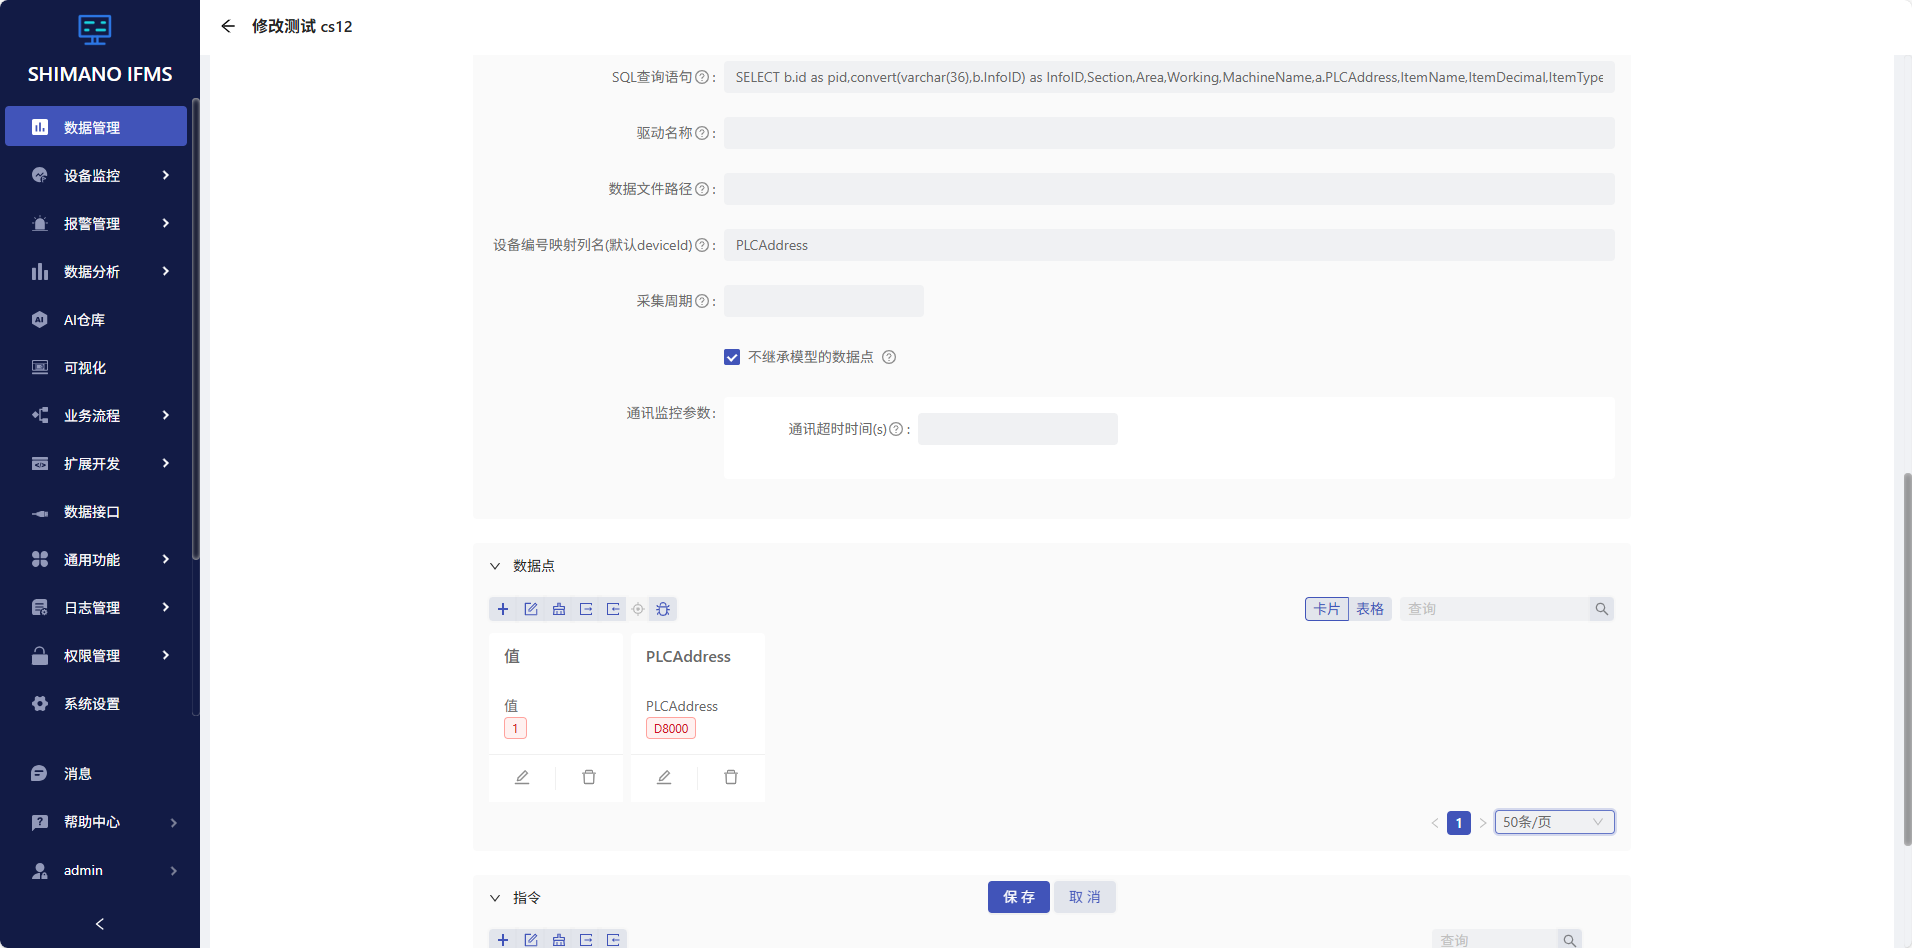Click the help icon next to SQL查询语句
This screenshot has width=1912, height=948.
(703, 76)
